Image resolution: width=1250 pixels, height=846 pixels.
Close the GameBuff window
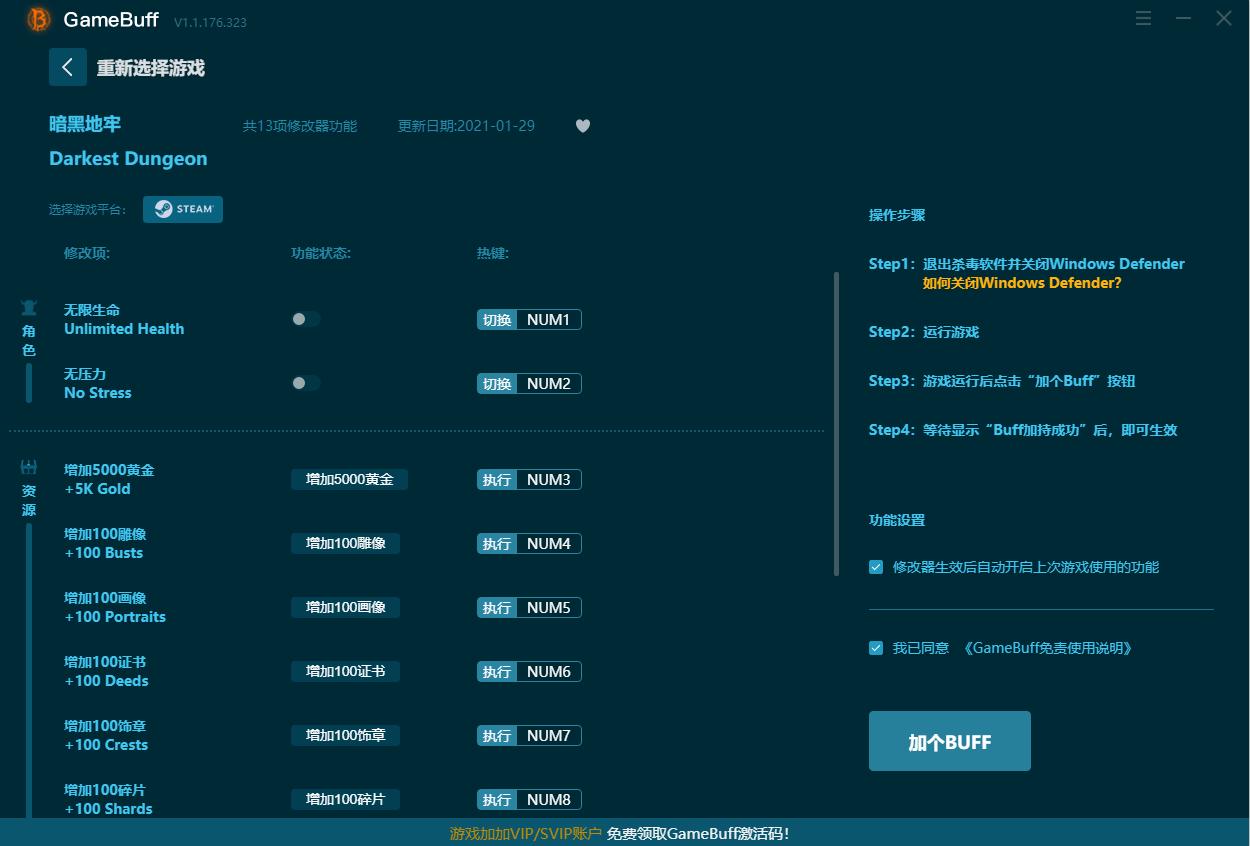pos(1224,18)
